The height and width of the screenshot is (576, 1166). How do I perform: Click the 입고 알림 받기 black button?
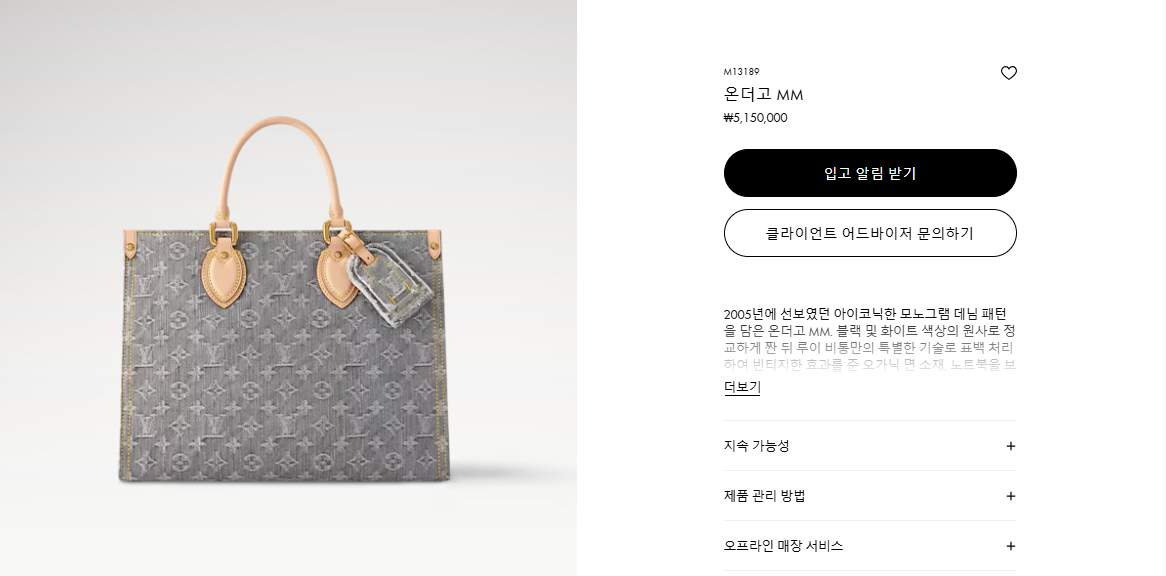pyautogui.click(x=870, y=173)
